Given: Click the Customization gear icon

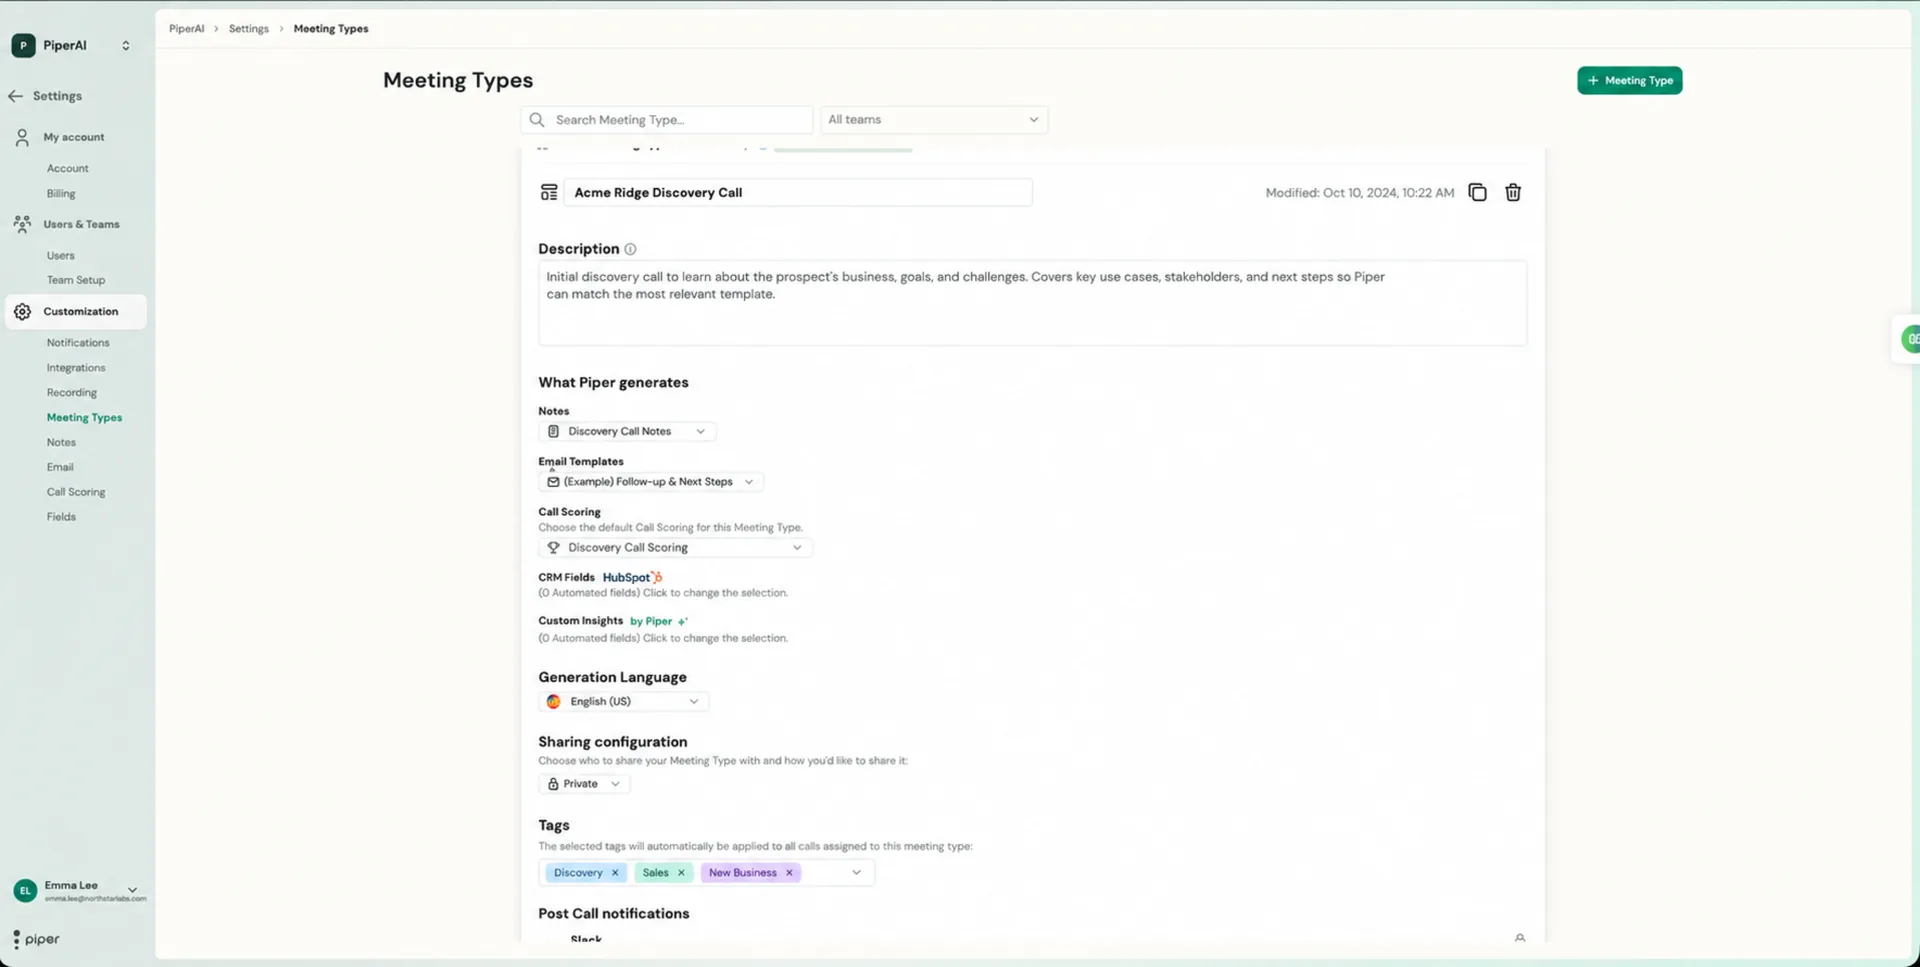Looking at the screenshot, I should click(22, 312).
